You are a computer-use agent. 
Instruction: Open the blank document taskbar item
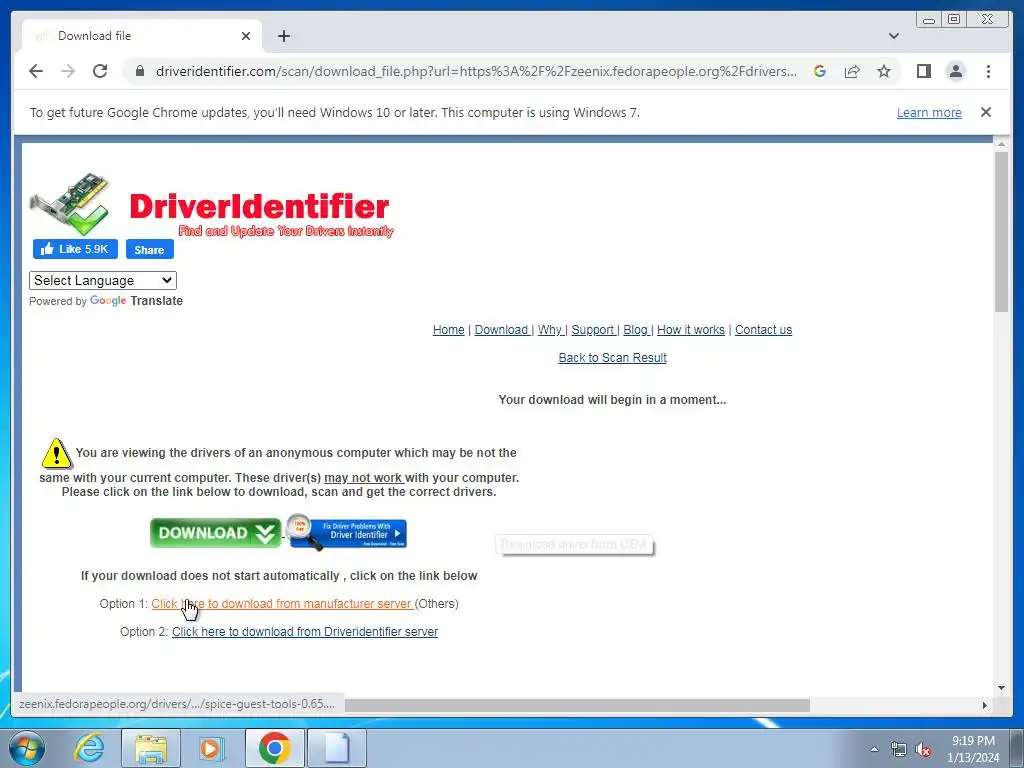[337, 748]
